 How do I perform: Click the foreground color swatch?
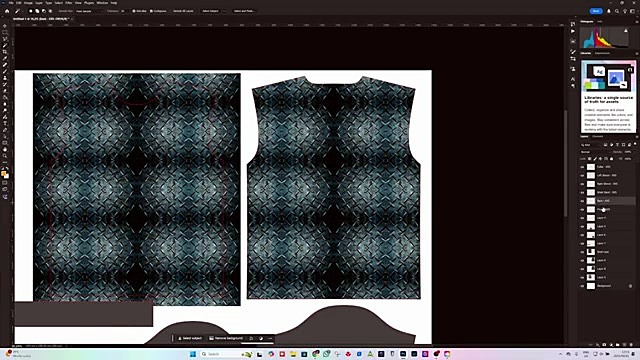[4, 173]
